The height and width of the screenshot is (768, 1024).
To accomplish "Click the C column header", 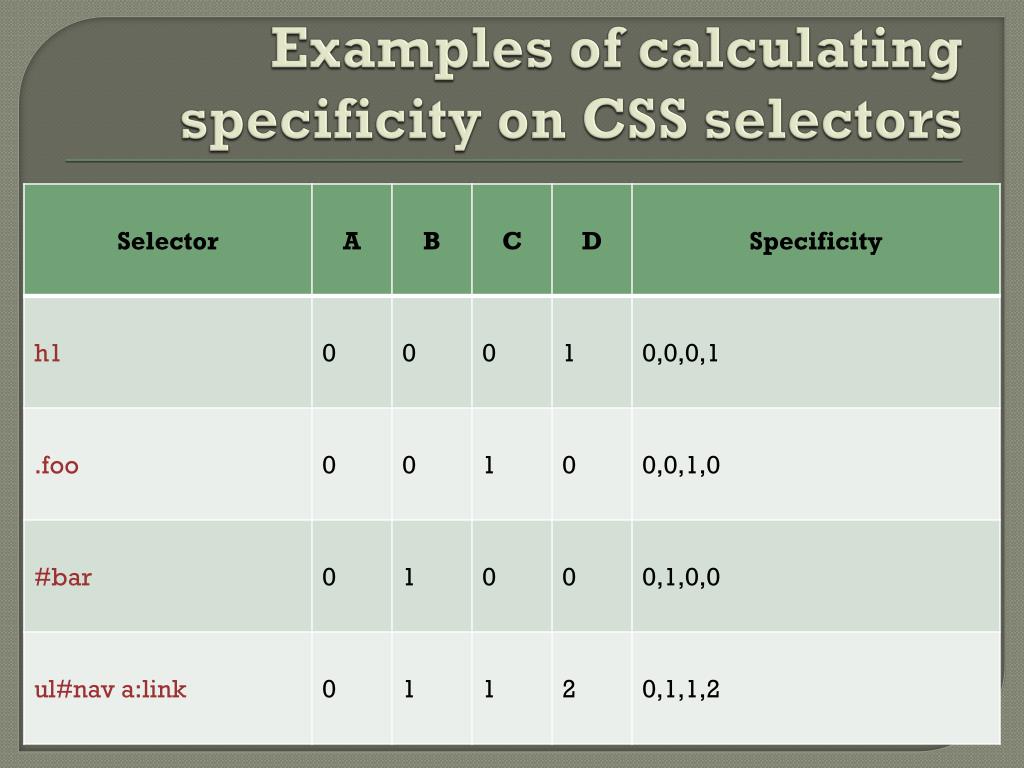I will coord(512,240).
